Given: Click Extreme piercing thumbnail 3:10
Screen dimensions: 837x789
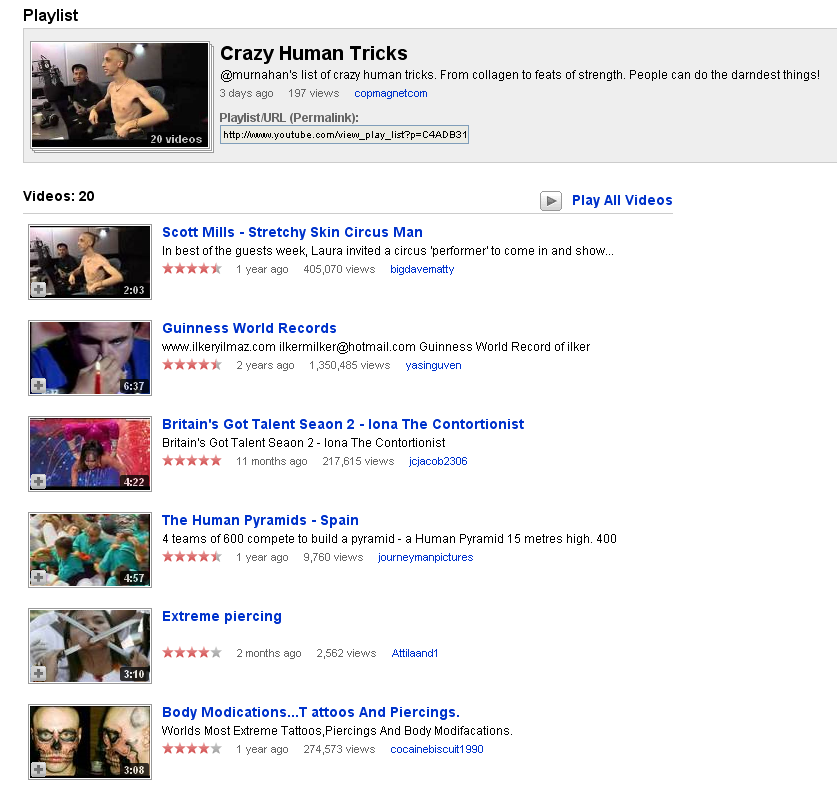Looking at the screenshot, I should [x=90, y=646].
